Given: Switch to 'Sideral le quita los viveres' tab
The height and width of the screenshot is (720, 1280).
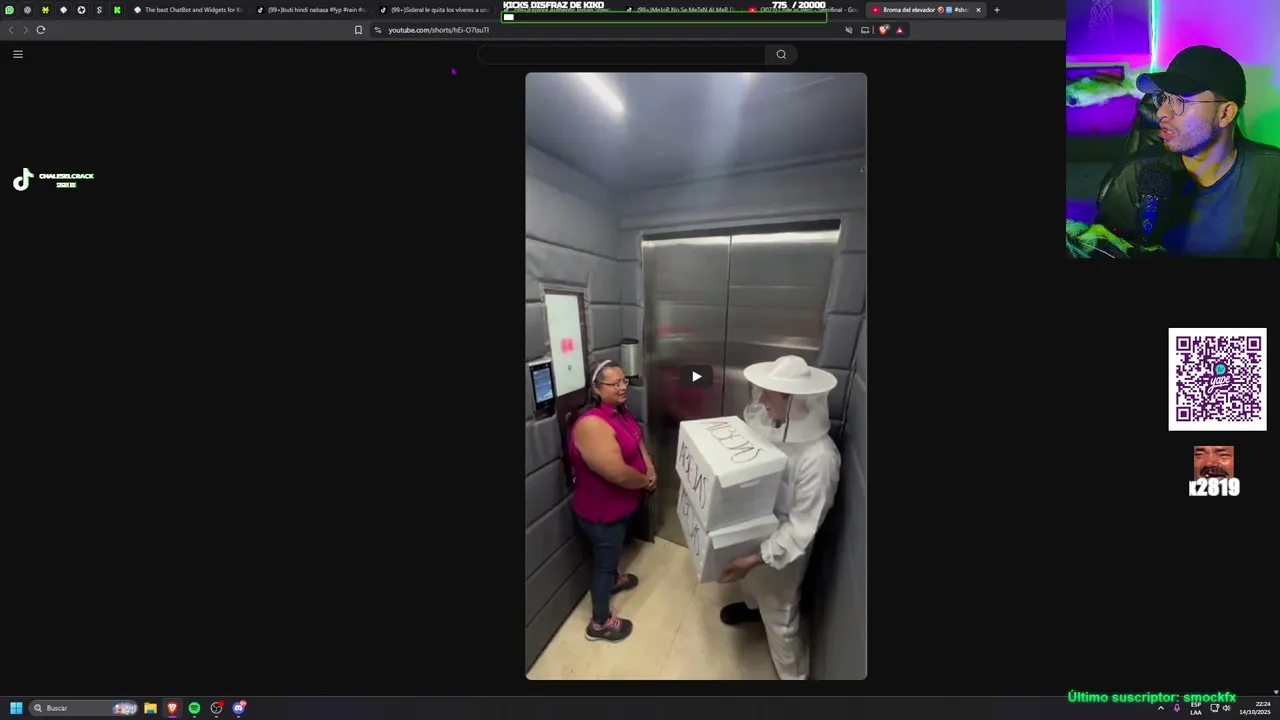Looking at the screenshot, I should click(434, 10).
